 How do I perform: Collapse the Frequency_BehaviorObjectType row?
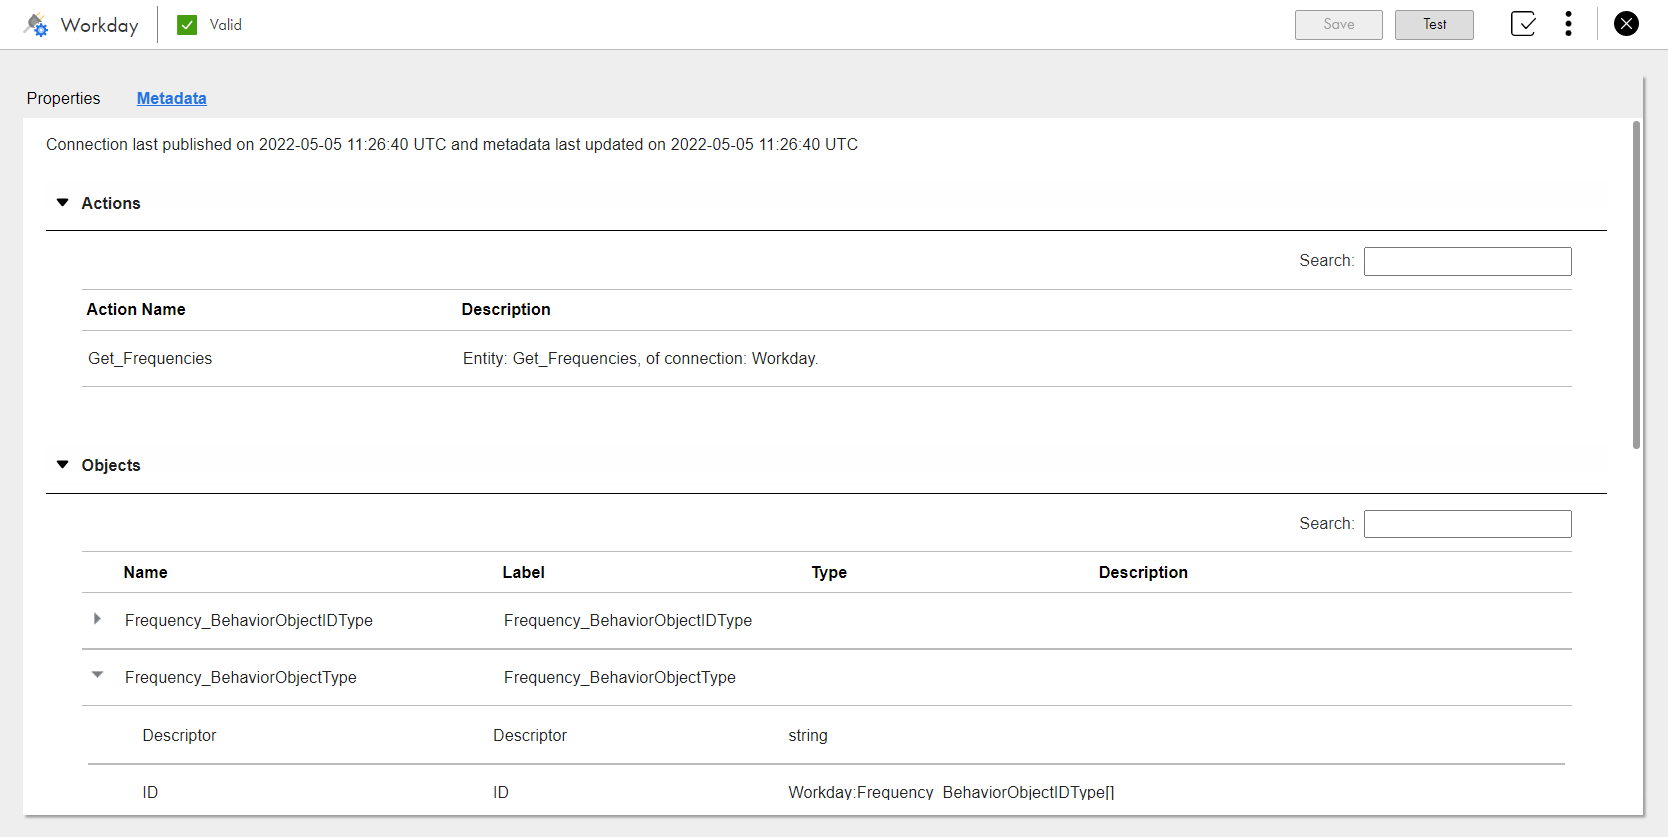coord(97,675)
